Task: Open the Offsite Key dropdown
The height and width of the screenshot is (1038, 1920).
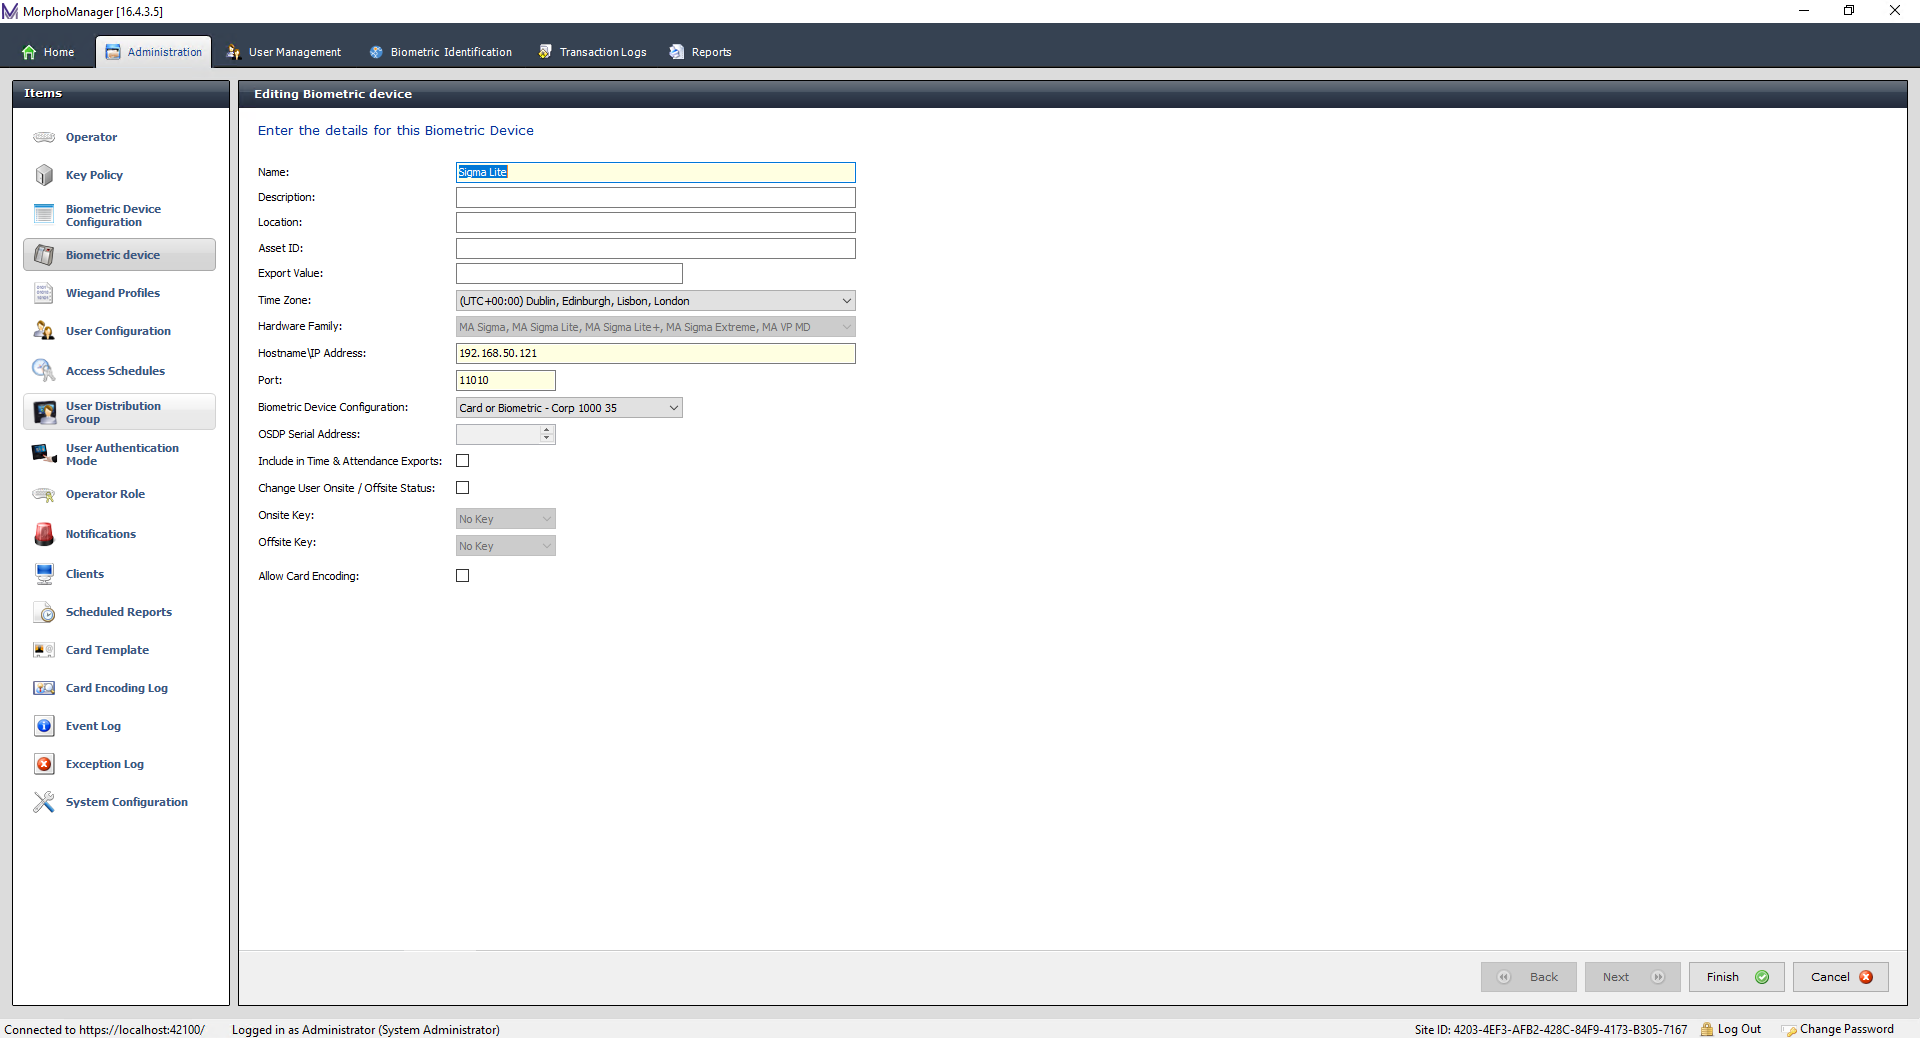Action: tap(506, 546)
